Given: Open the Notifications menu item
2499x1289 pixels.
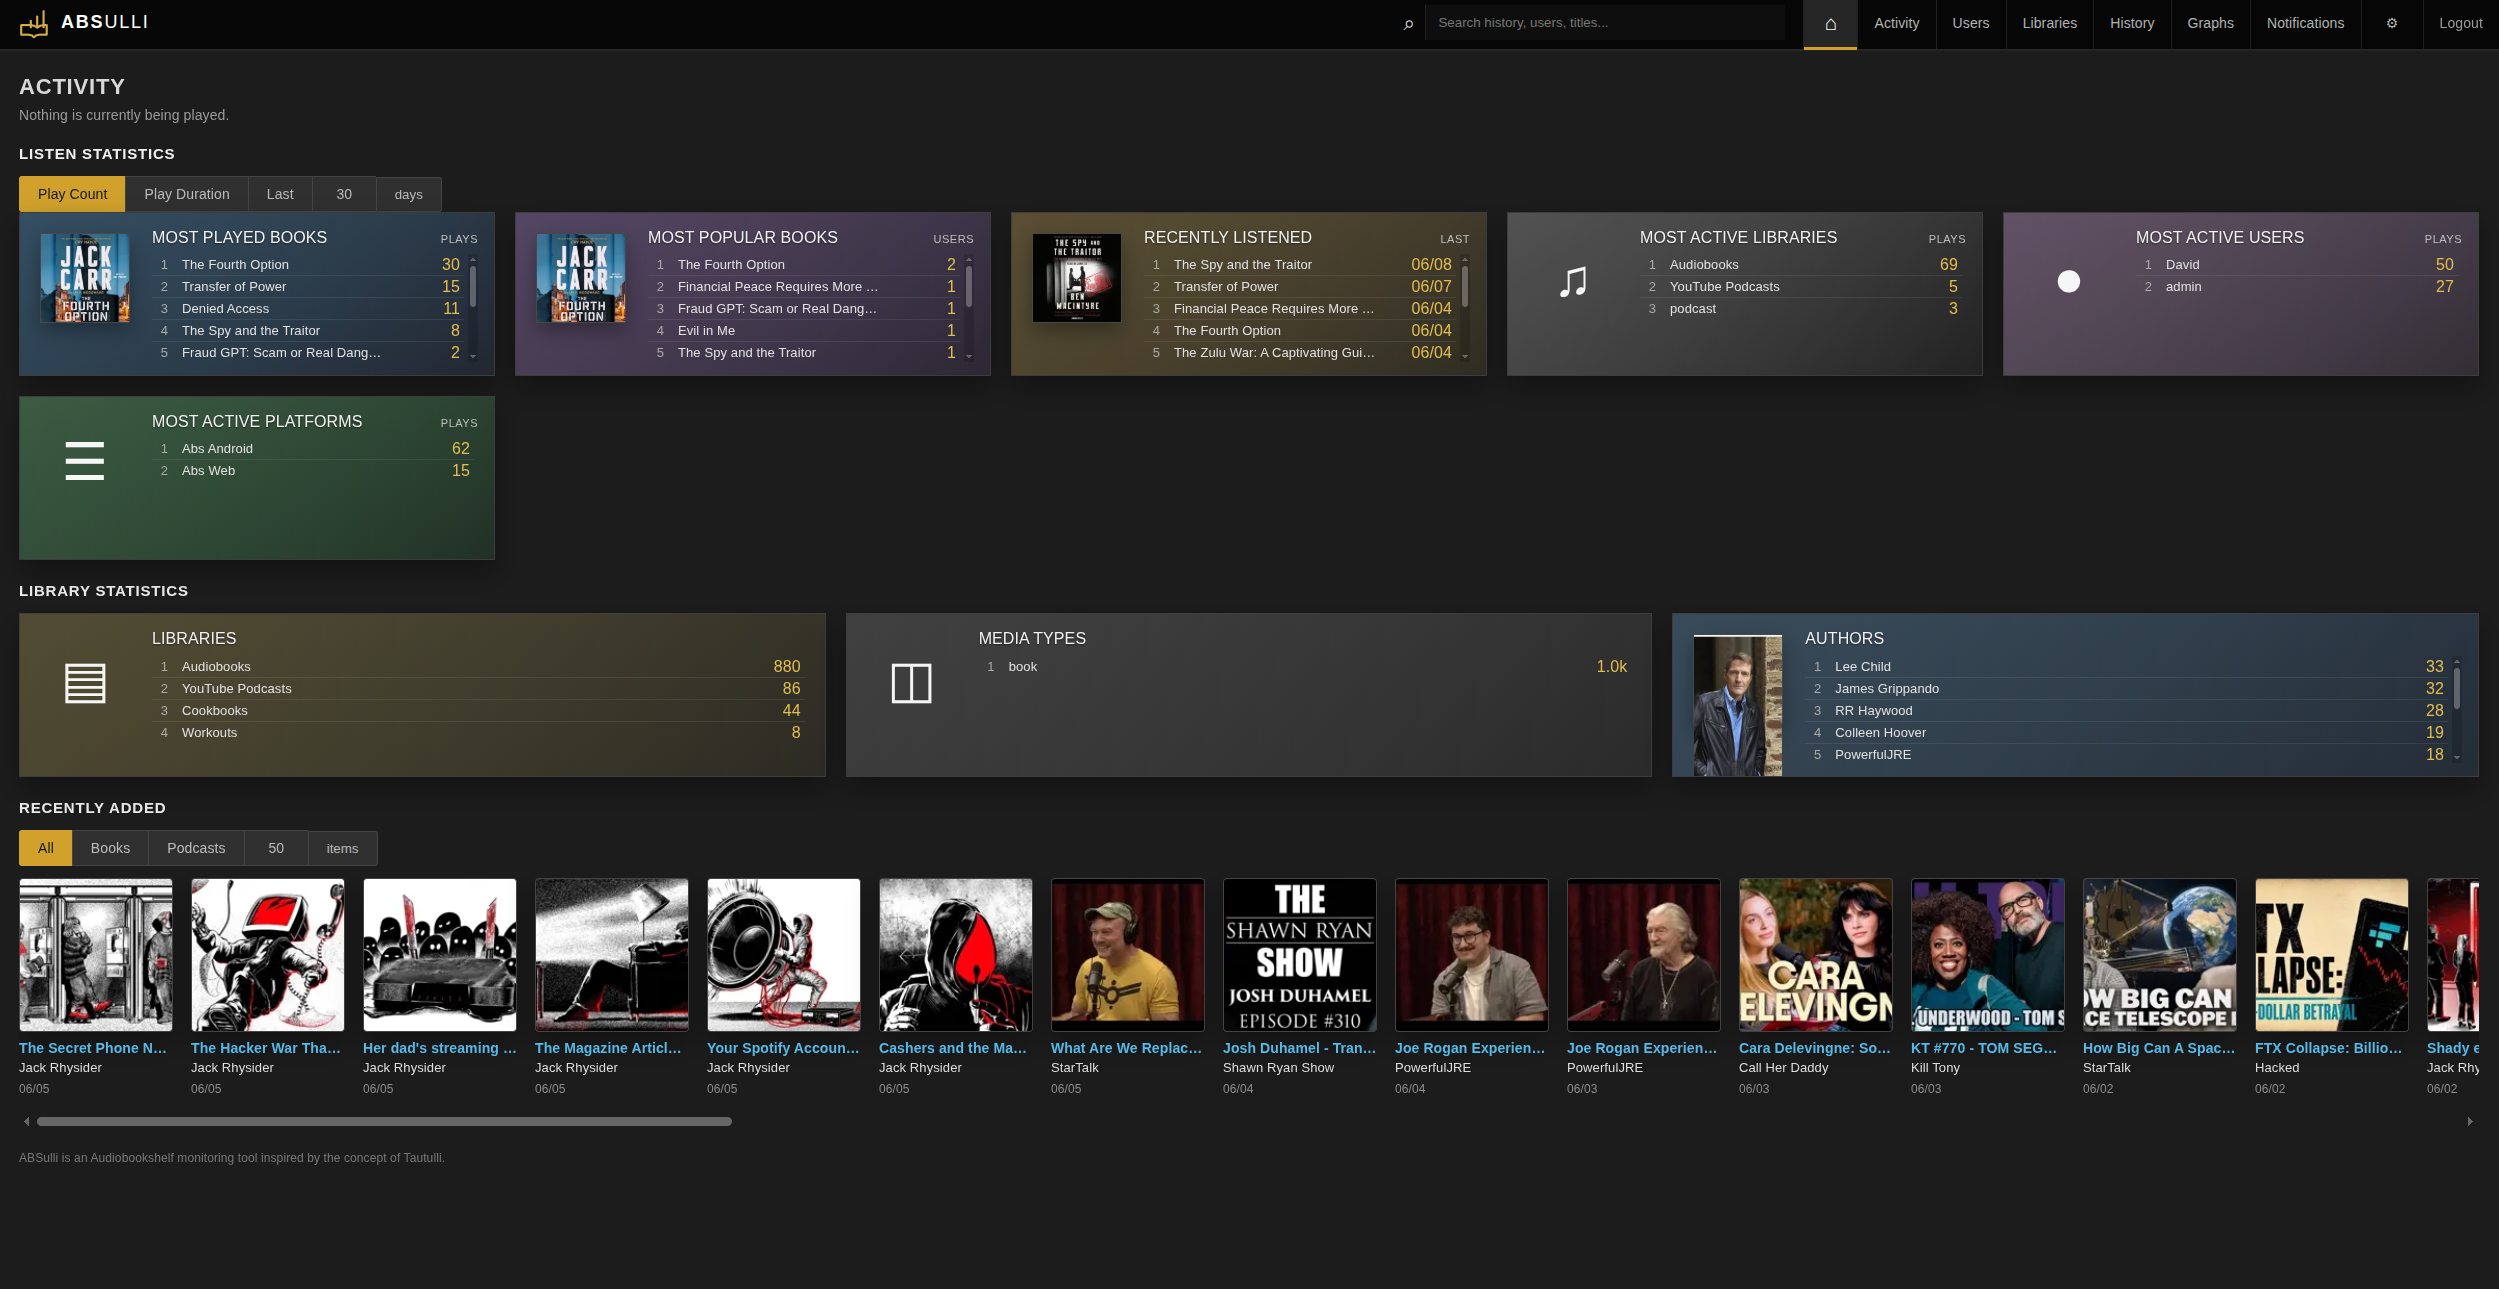Looking at the screenshot, I should coord(2305,24).
